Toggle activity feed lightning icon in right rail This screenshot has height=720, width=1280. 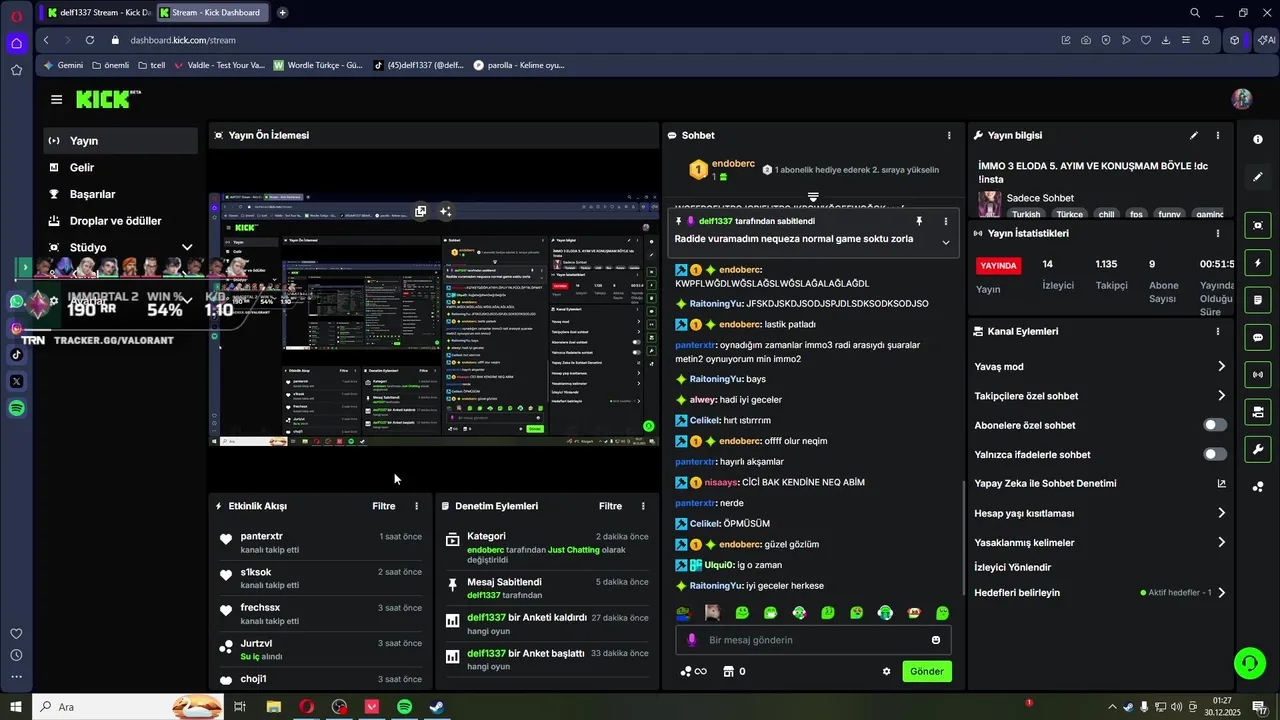[1258, 263]
